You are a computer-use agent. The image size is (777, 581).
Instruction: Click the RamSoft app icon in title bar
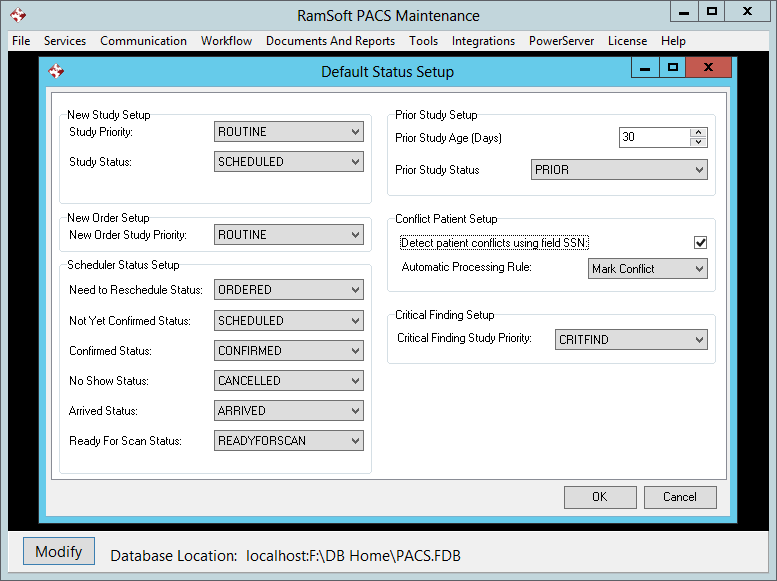(18, 15)
